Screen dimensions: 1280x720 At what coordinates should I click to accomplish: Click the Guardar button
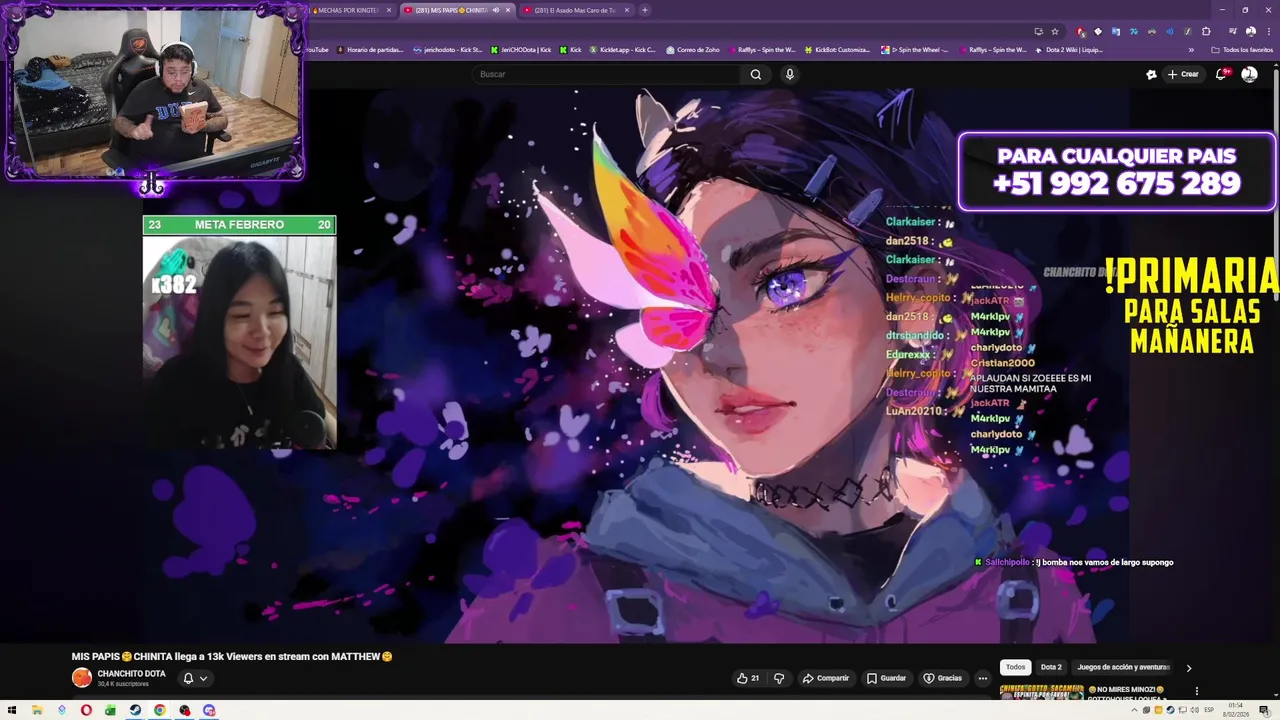[x=886, y=678]
